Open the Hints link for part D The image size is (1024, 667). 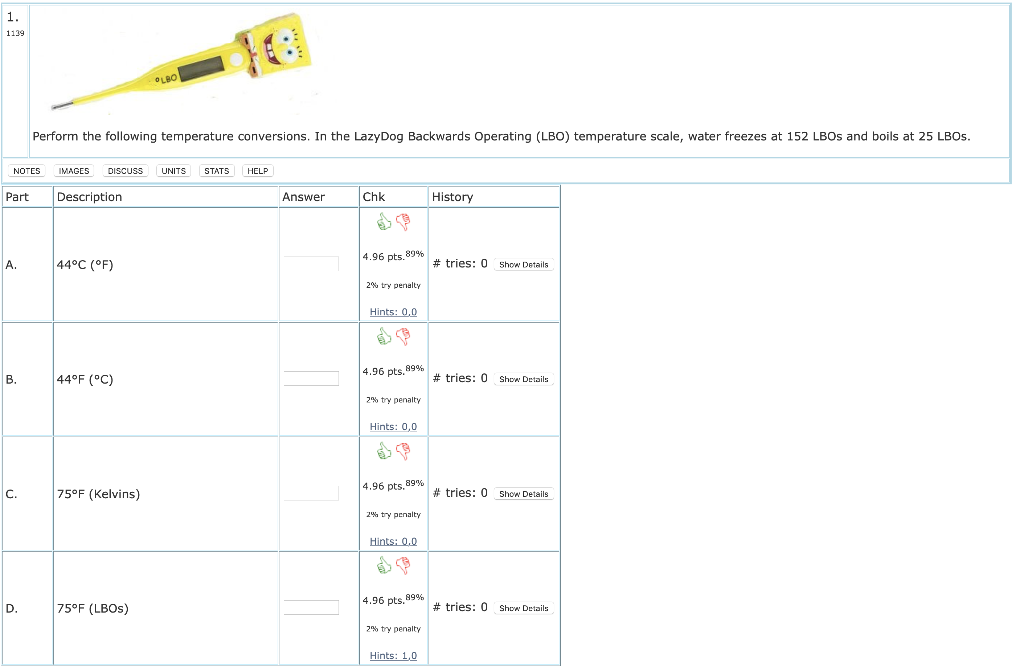[x=393, y=655]
